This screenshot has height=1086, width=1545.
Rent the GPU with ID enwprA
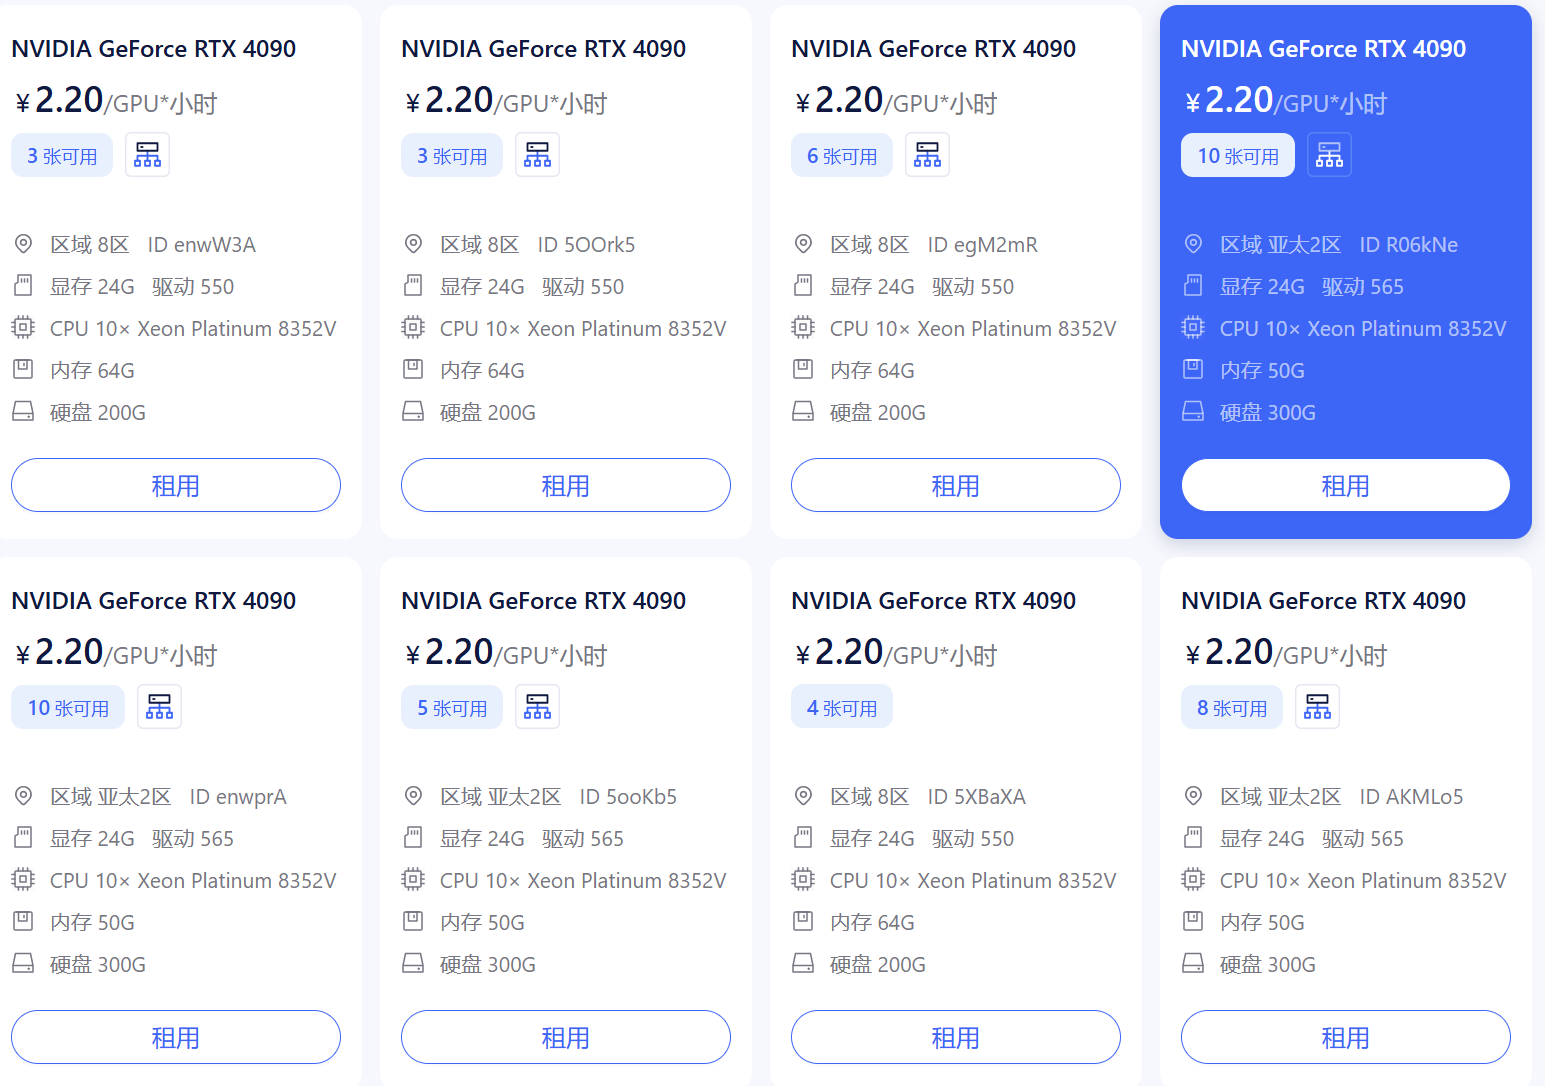(176, 1037)
